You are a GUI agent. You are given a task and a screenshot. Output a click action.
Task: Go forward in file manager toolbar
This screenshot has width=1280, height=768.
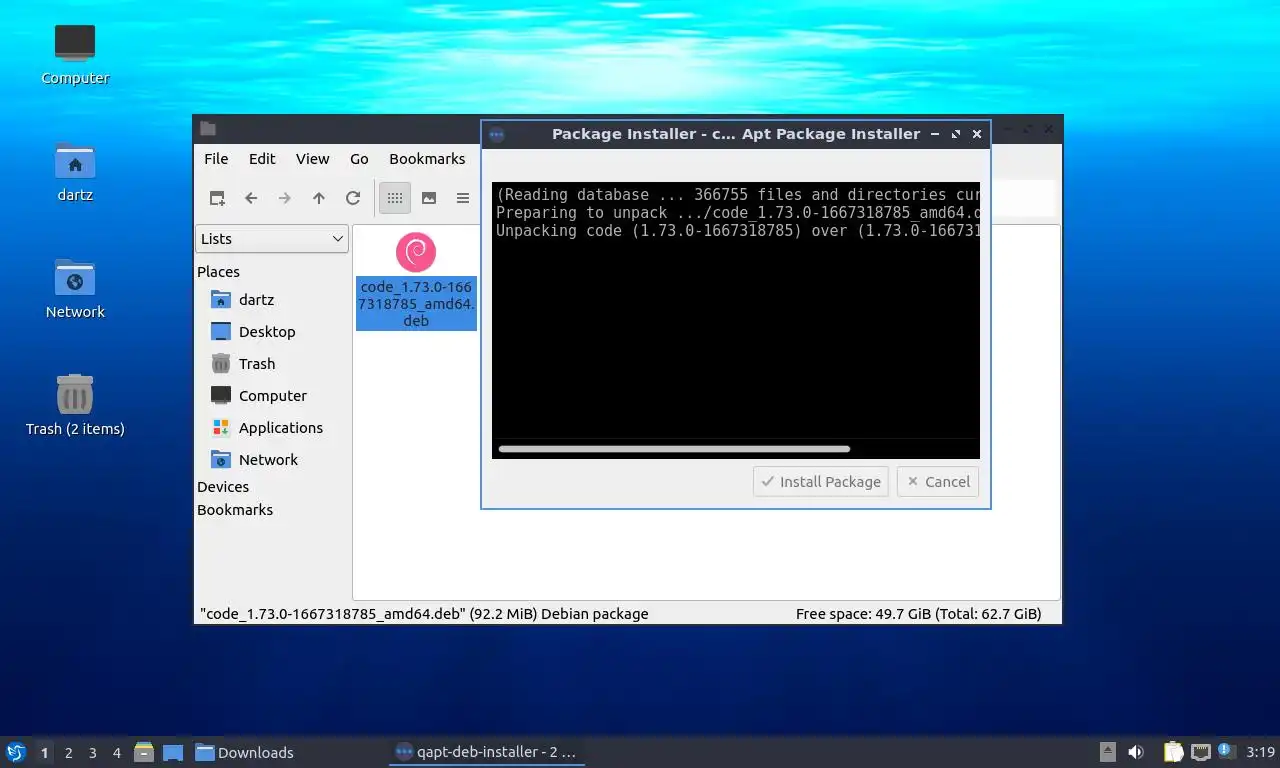tap(285, 198)
